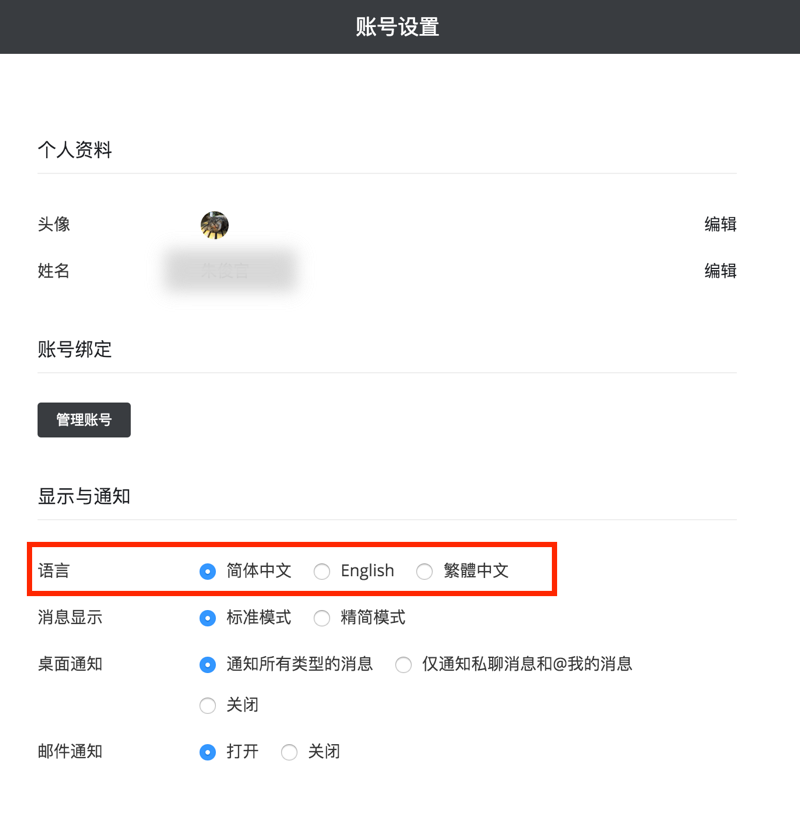Switch message display to 精简模式
The width and height of the screenshot is (800, 826).
[x=322, y=618]
